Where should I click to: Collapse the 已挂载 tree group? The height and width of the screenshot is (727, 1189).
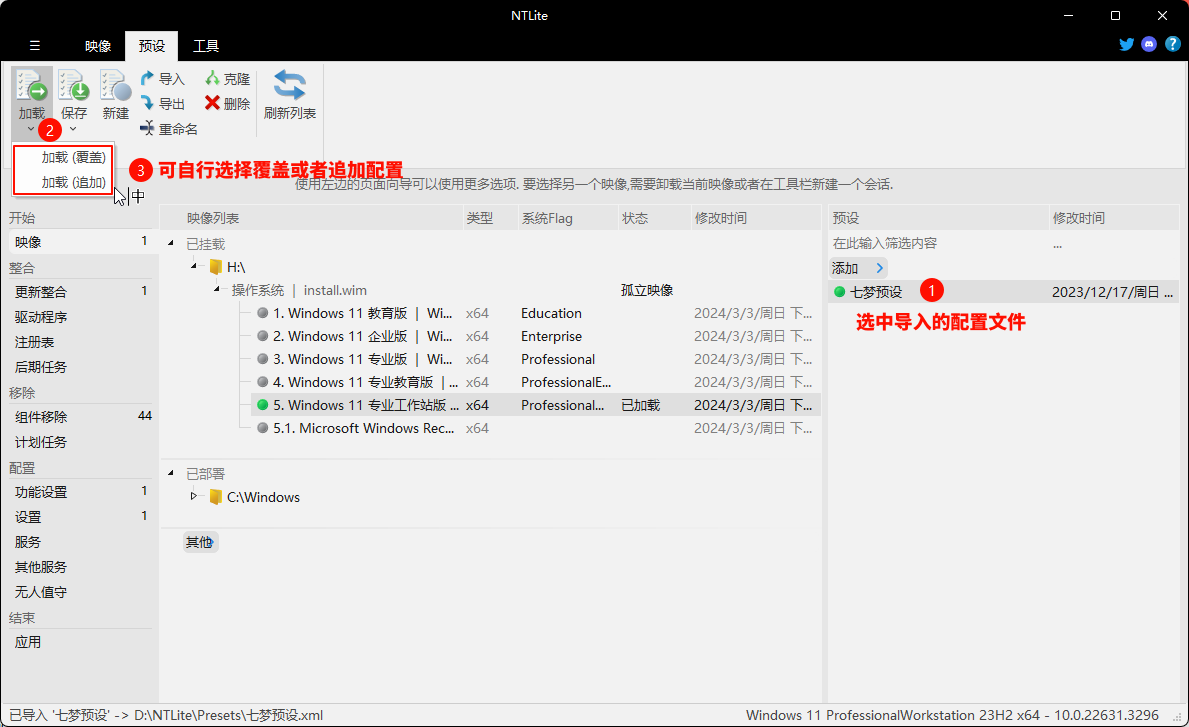coord(171,243)
